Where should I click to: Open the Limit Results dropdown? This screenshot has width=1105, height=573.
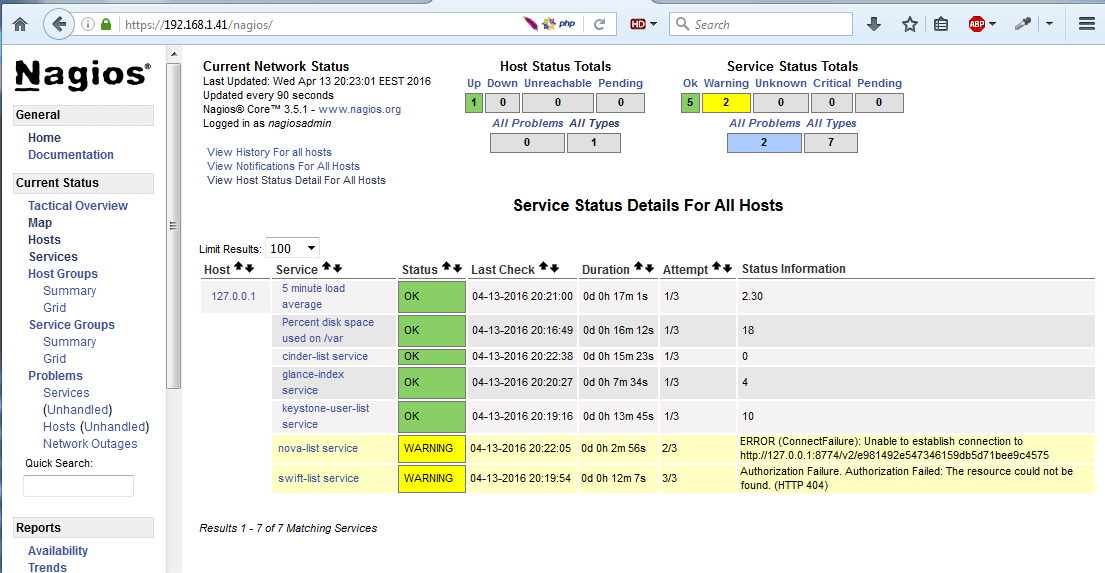pos(292,248)
